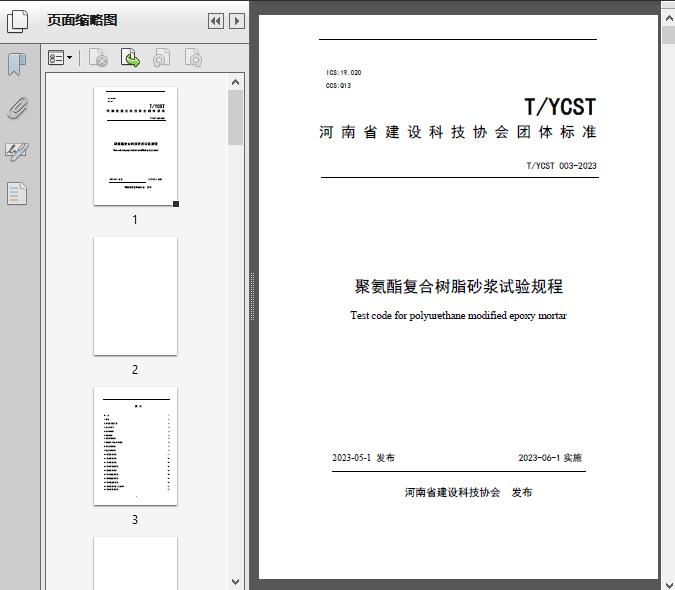675x590 pixels.
Task: Click the delete pages icon
Action: click(98, 58)
